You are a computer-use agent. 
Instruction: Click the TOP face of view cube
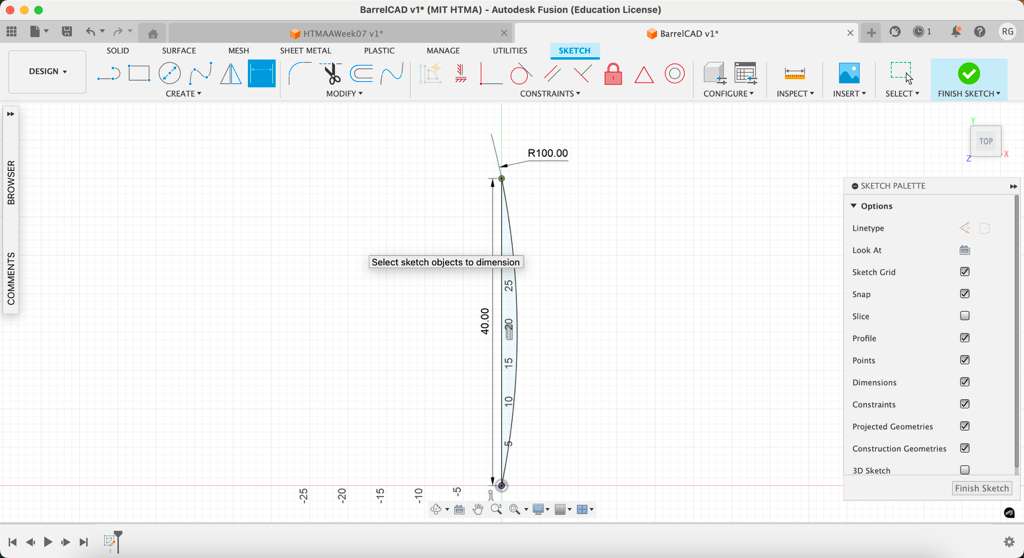coord(985,141)
